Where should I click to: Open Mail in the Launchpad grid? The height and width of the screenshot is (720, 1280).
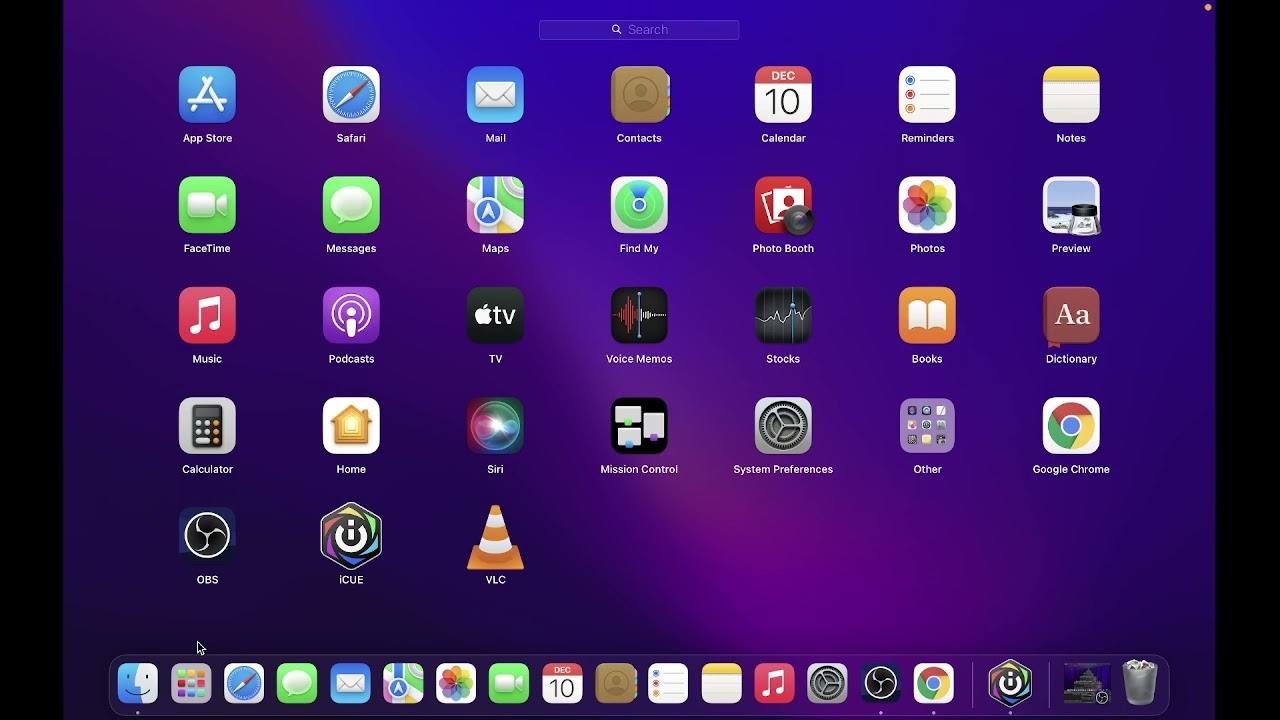(x=495, y=95)
